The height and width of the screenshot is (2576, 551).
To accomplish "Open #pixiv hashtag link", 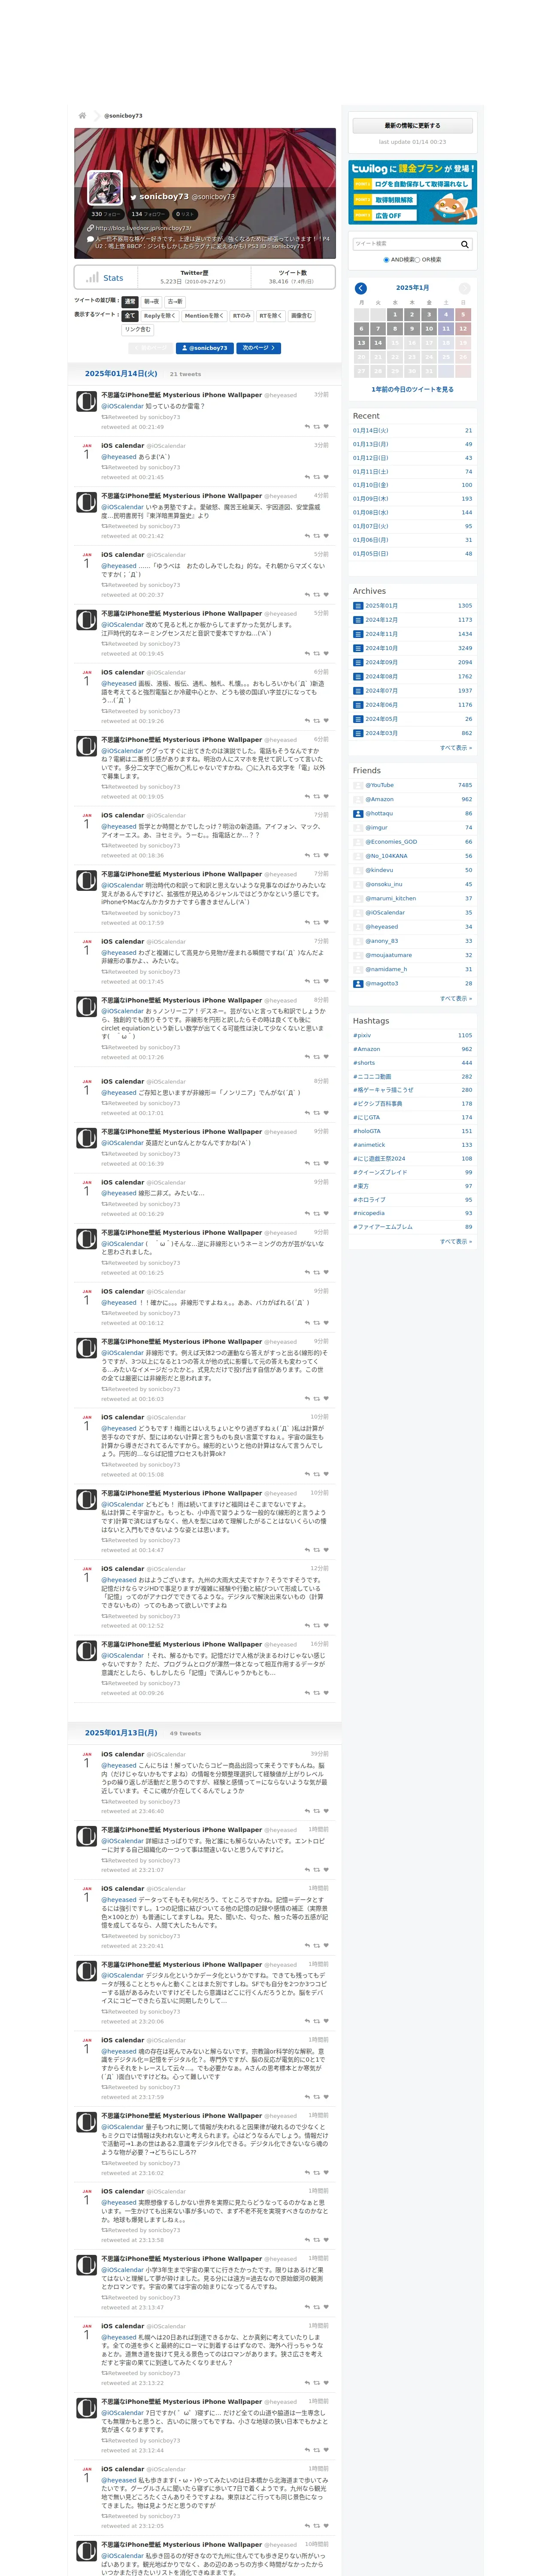I will coord(362,1035).
